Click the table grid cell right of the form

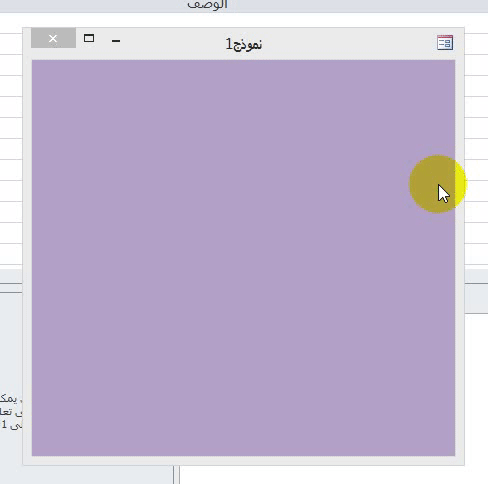476,44
